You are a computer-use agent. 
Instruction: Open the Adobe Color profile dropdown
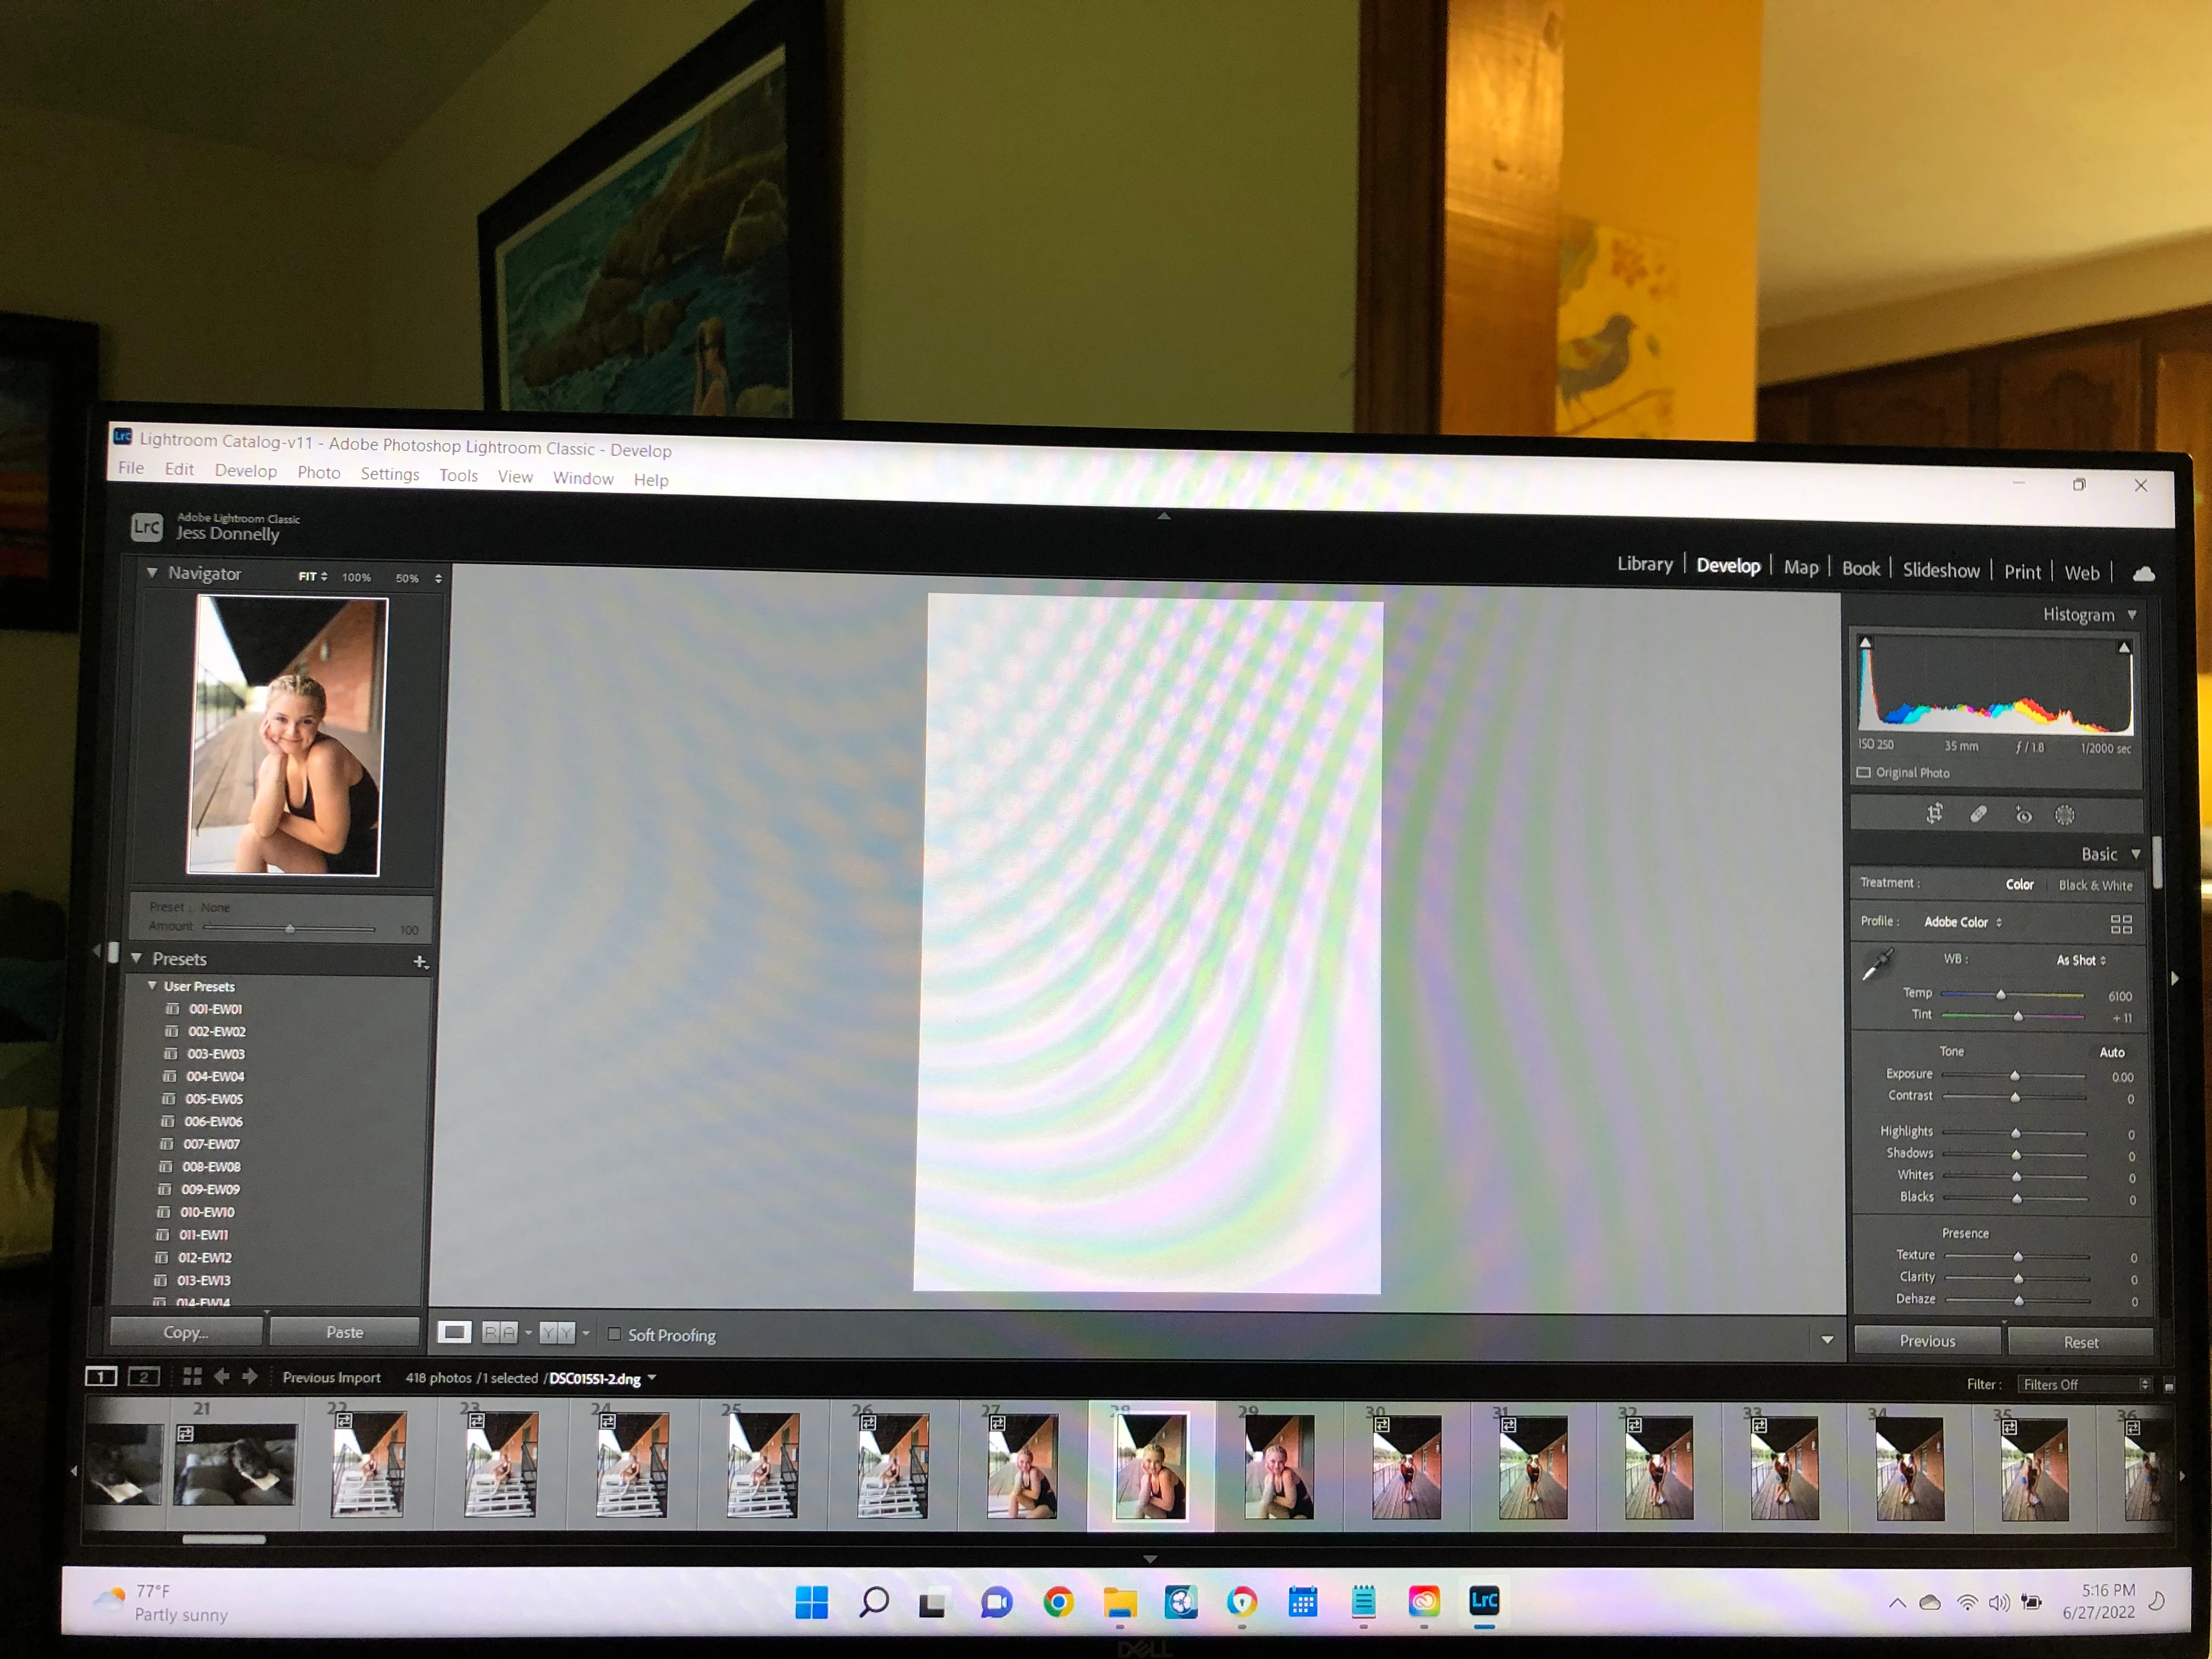click(x=1962, y=922)
